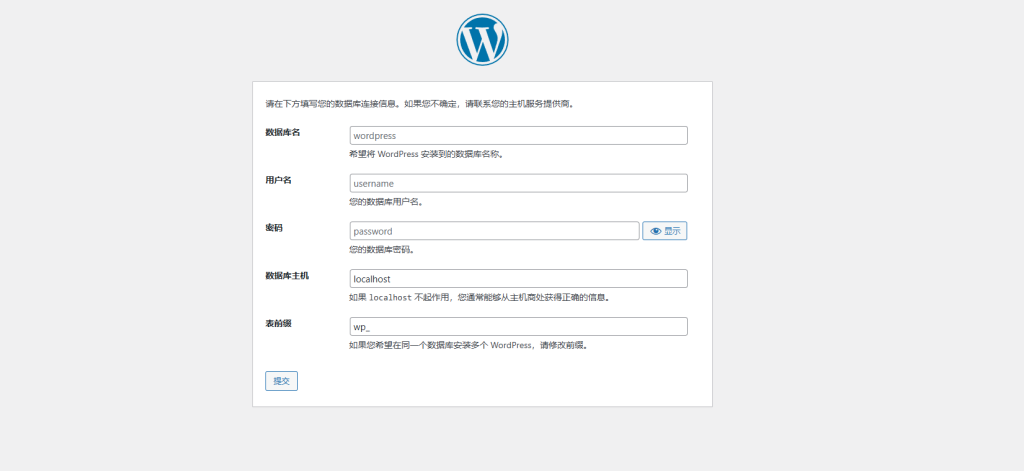1024x471 pixels.
Task: Click the 数据库主机 localhost field
Action: (519, 278)
